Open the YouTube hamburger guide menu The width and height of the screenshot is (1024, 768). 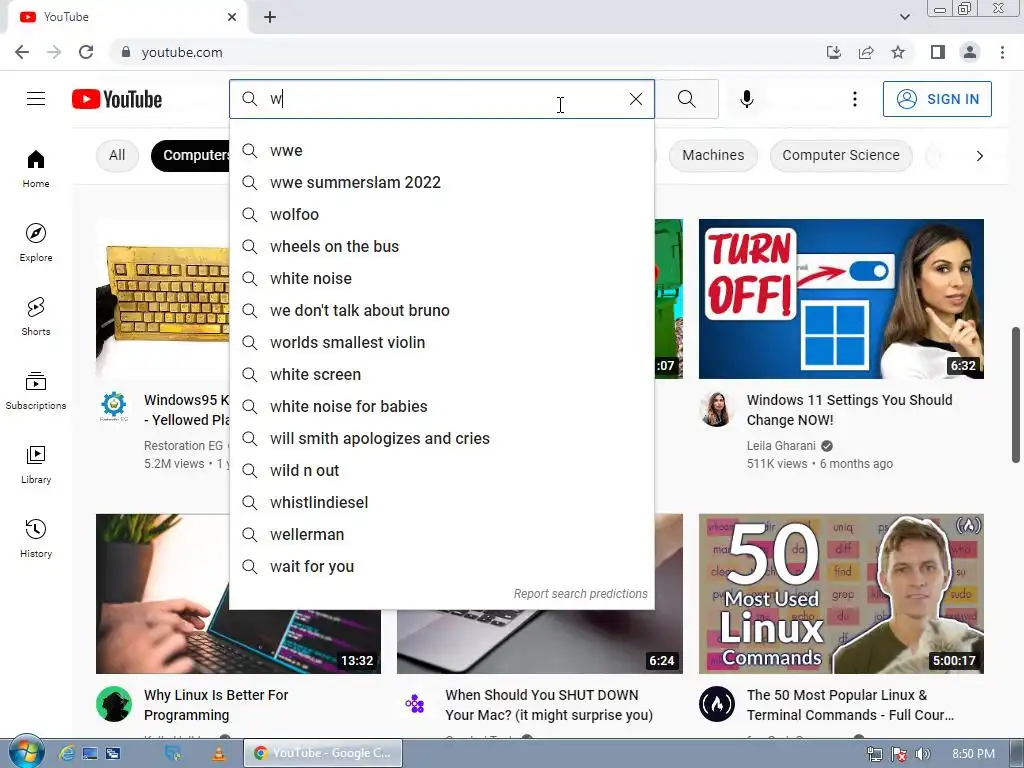tap(36, 99)
